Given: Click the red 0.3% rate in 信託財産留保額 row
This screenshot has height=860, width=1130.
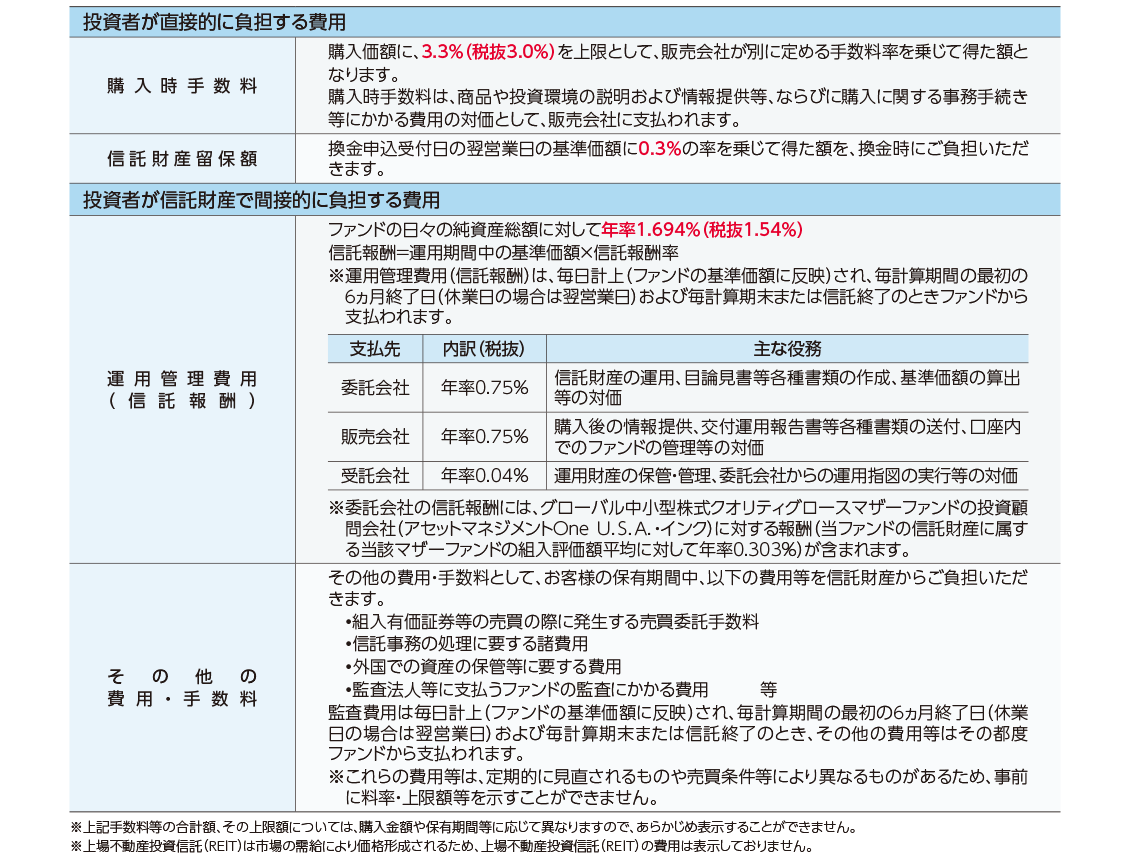Looking at the screenshot, I should click(659, 149).
